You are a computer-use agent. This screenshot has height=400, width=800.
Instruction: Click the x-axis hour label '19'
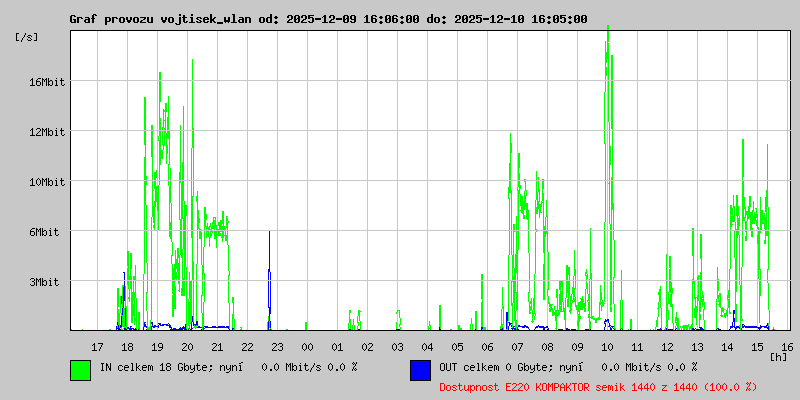157,347
